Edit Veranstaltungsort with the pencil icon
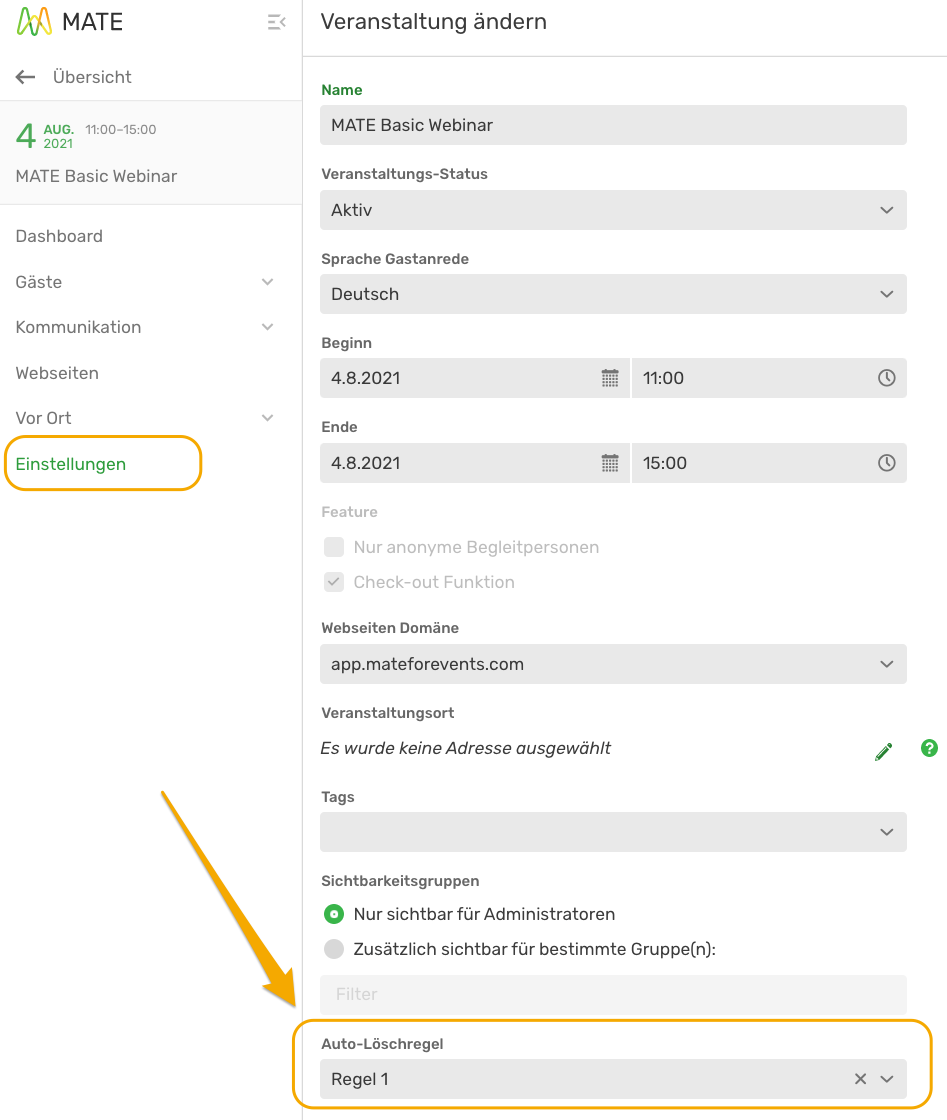This screenshot has width=947, height=1120. (883, 751)
